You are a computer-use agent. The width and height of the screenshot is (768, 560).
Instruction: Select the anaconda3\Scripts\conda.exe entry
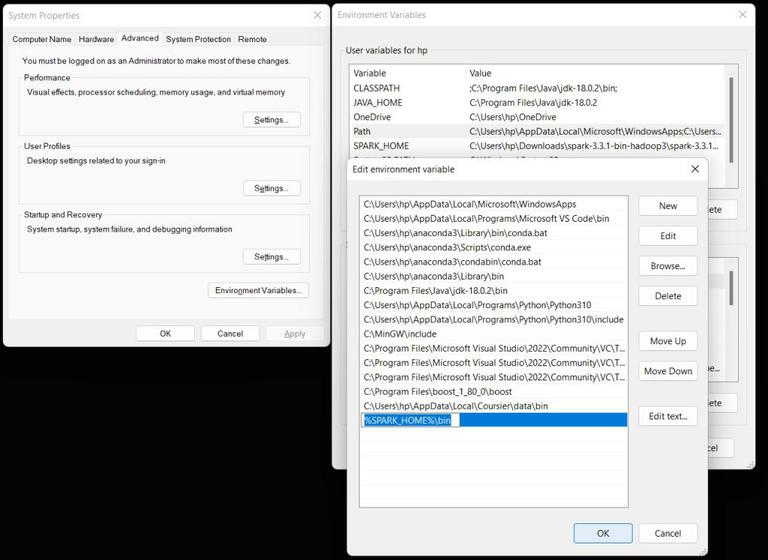pyautogui.click(x=494, y=247)
